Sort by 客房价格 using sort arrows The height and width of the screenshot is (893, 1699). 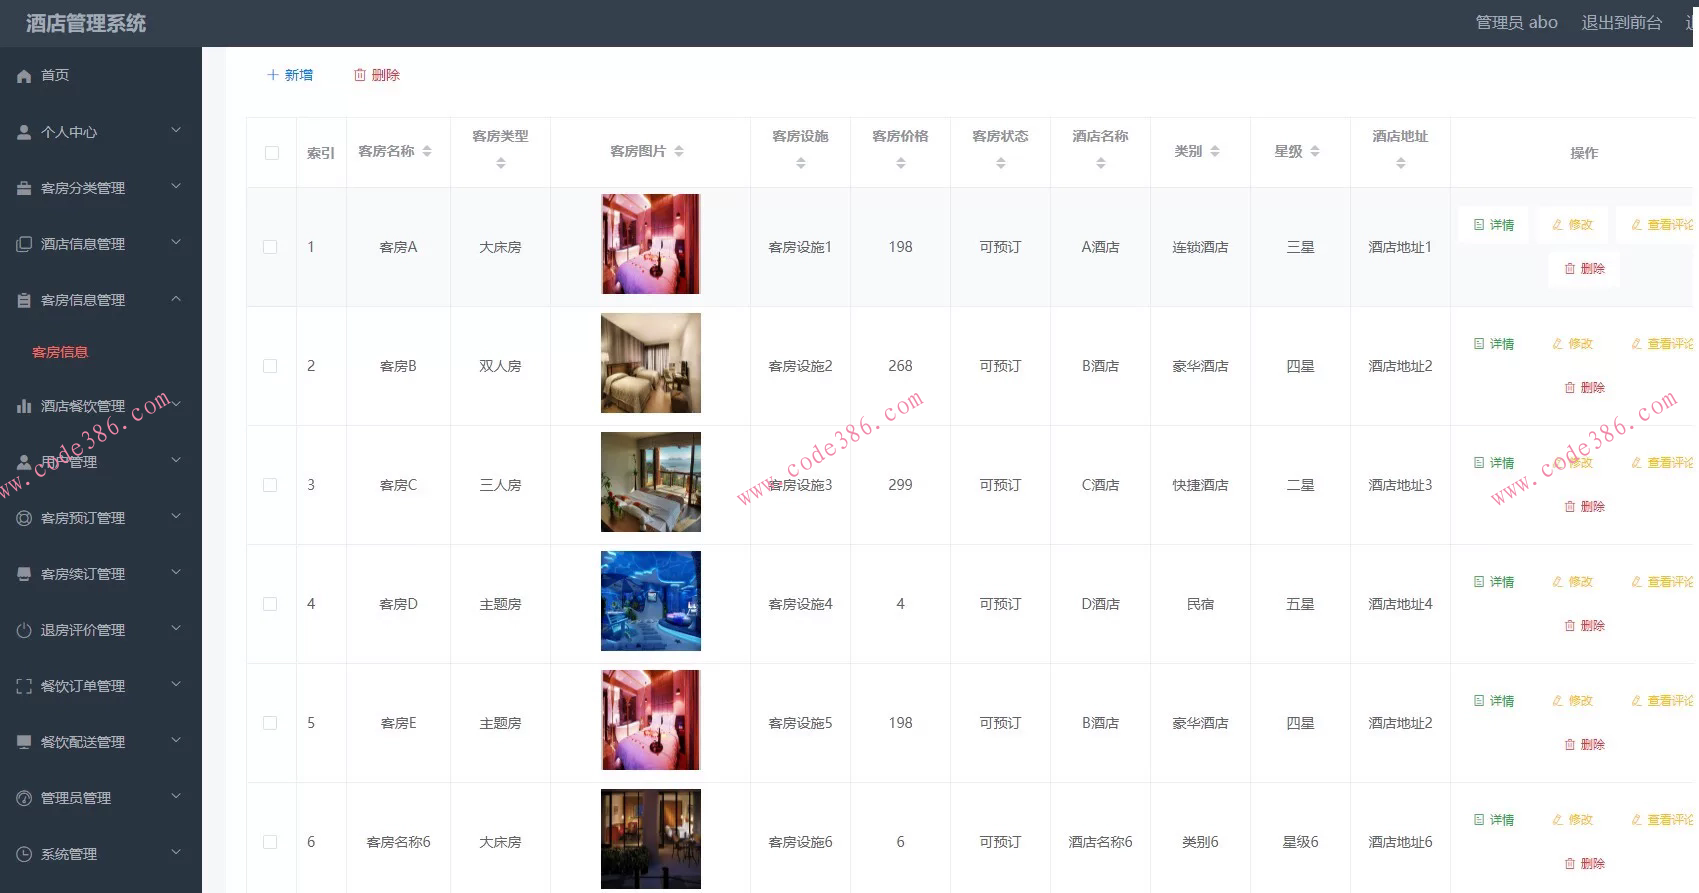pyautogui.click(x=901, y=163)
